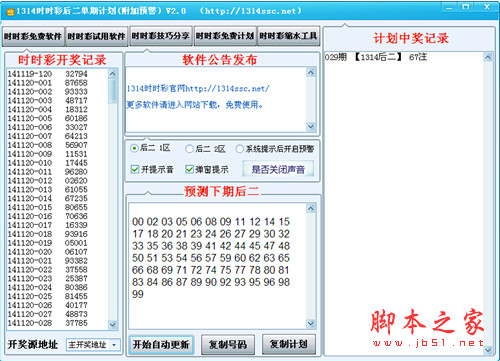Click scroll up arrow in 计划中奖记录 panel
Viewport: 500px width, 361px height.
pos(488,57)
